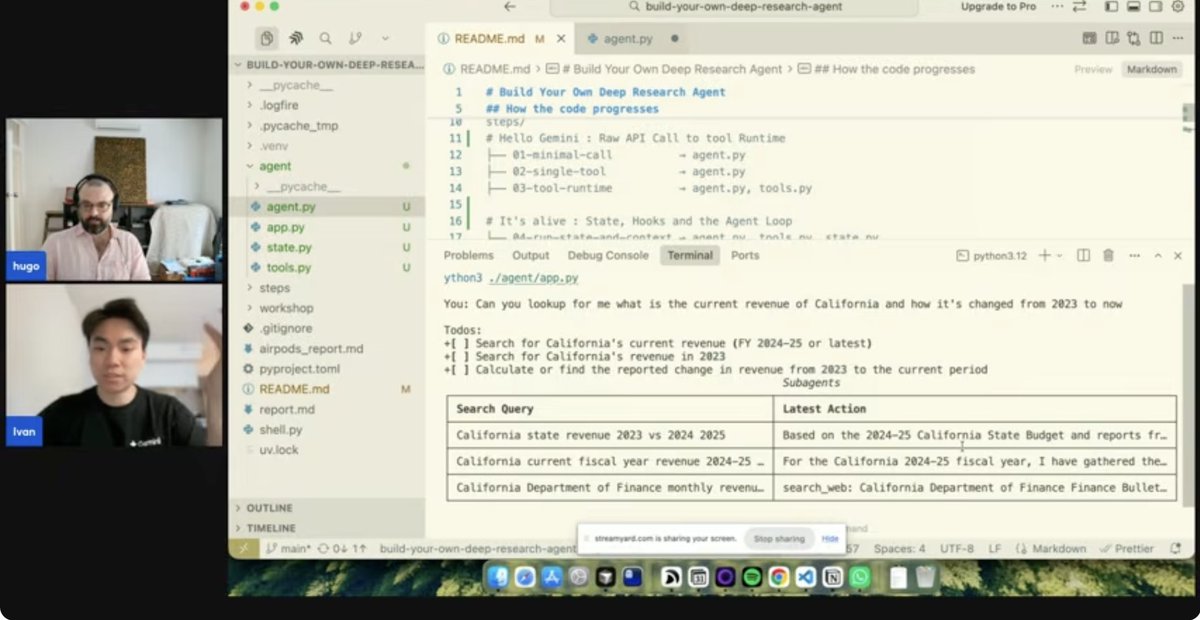Open app.py in the file explorer

(285, 227)
